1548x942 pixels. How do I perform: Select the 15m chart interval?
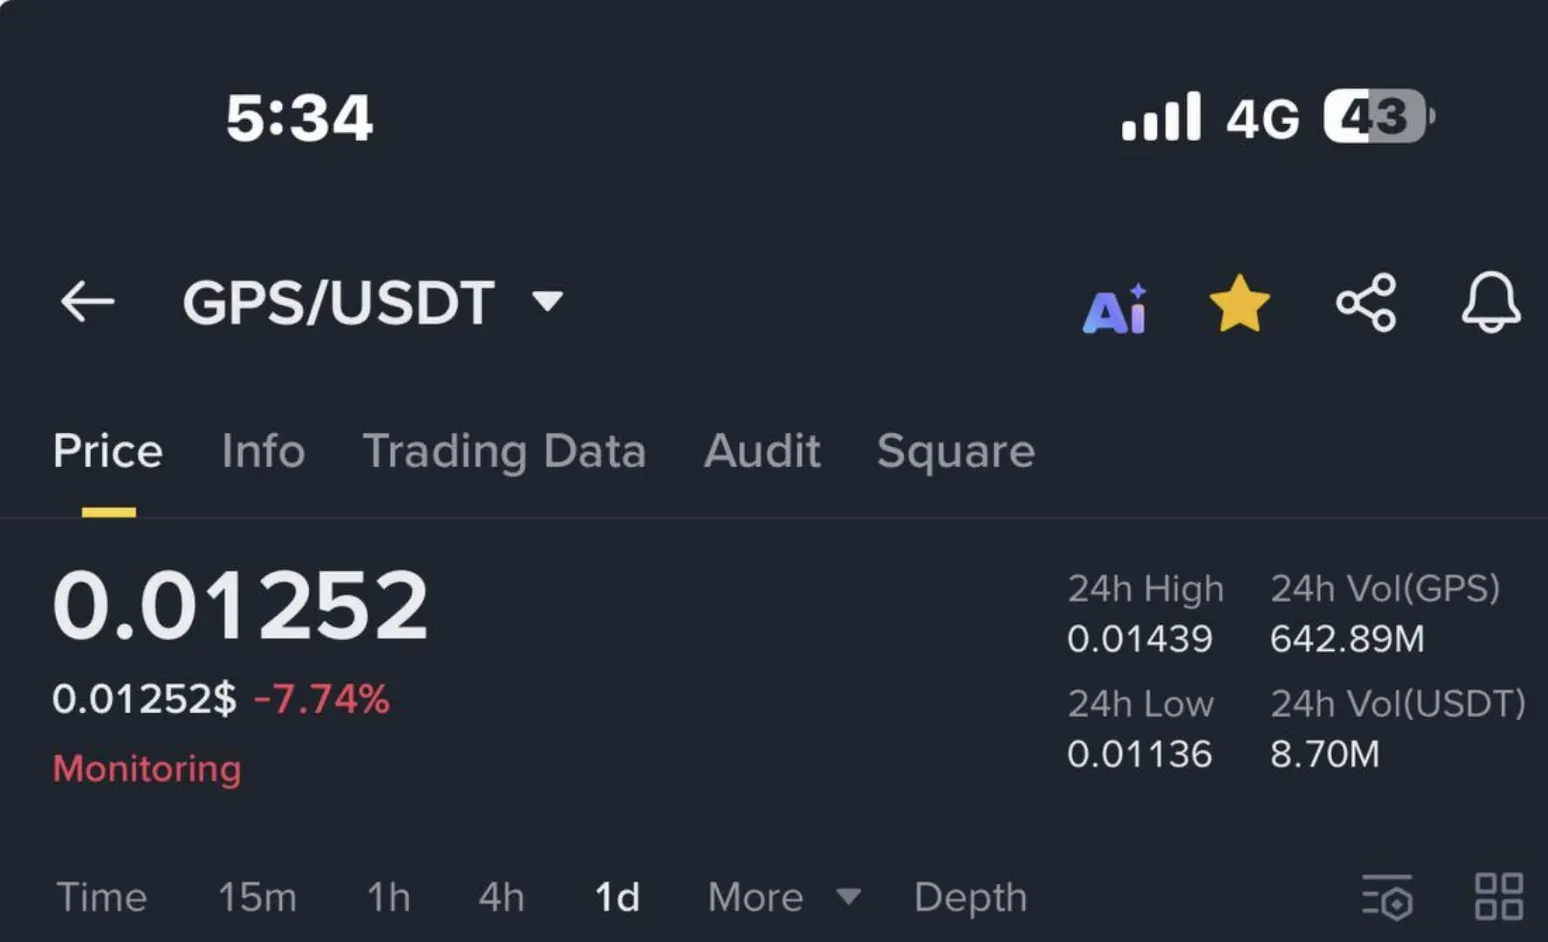(257, 897)
